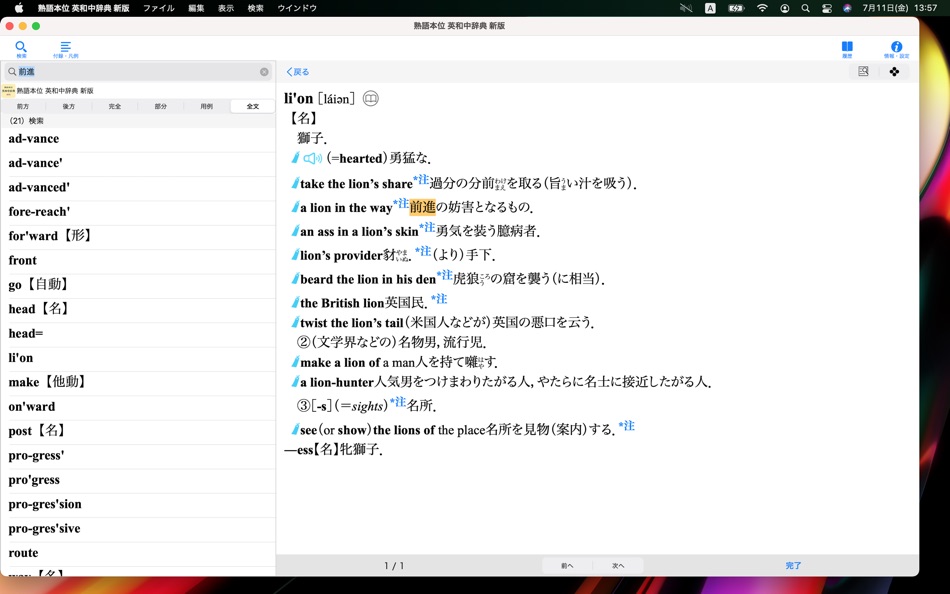This screenshot has height=594, width=950.
Task: Select the 'route' result
Action: [138, 553]
